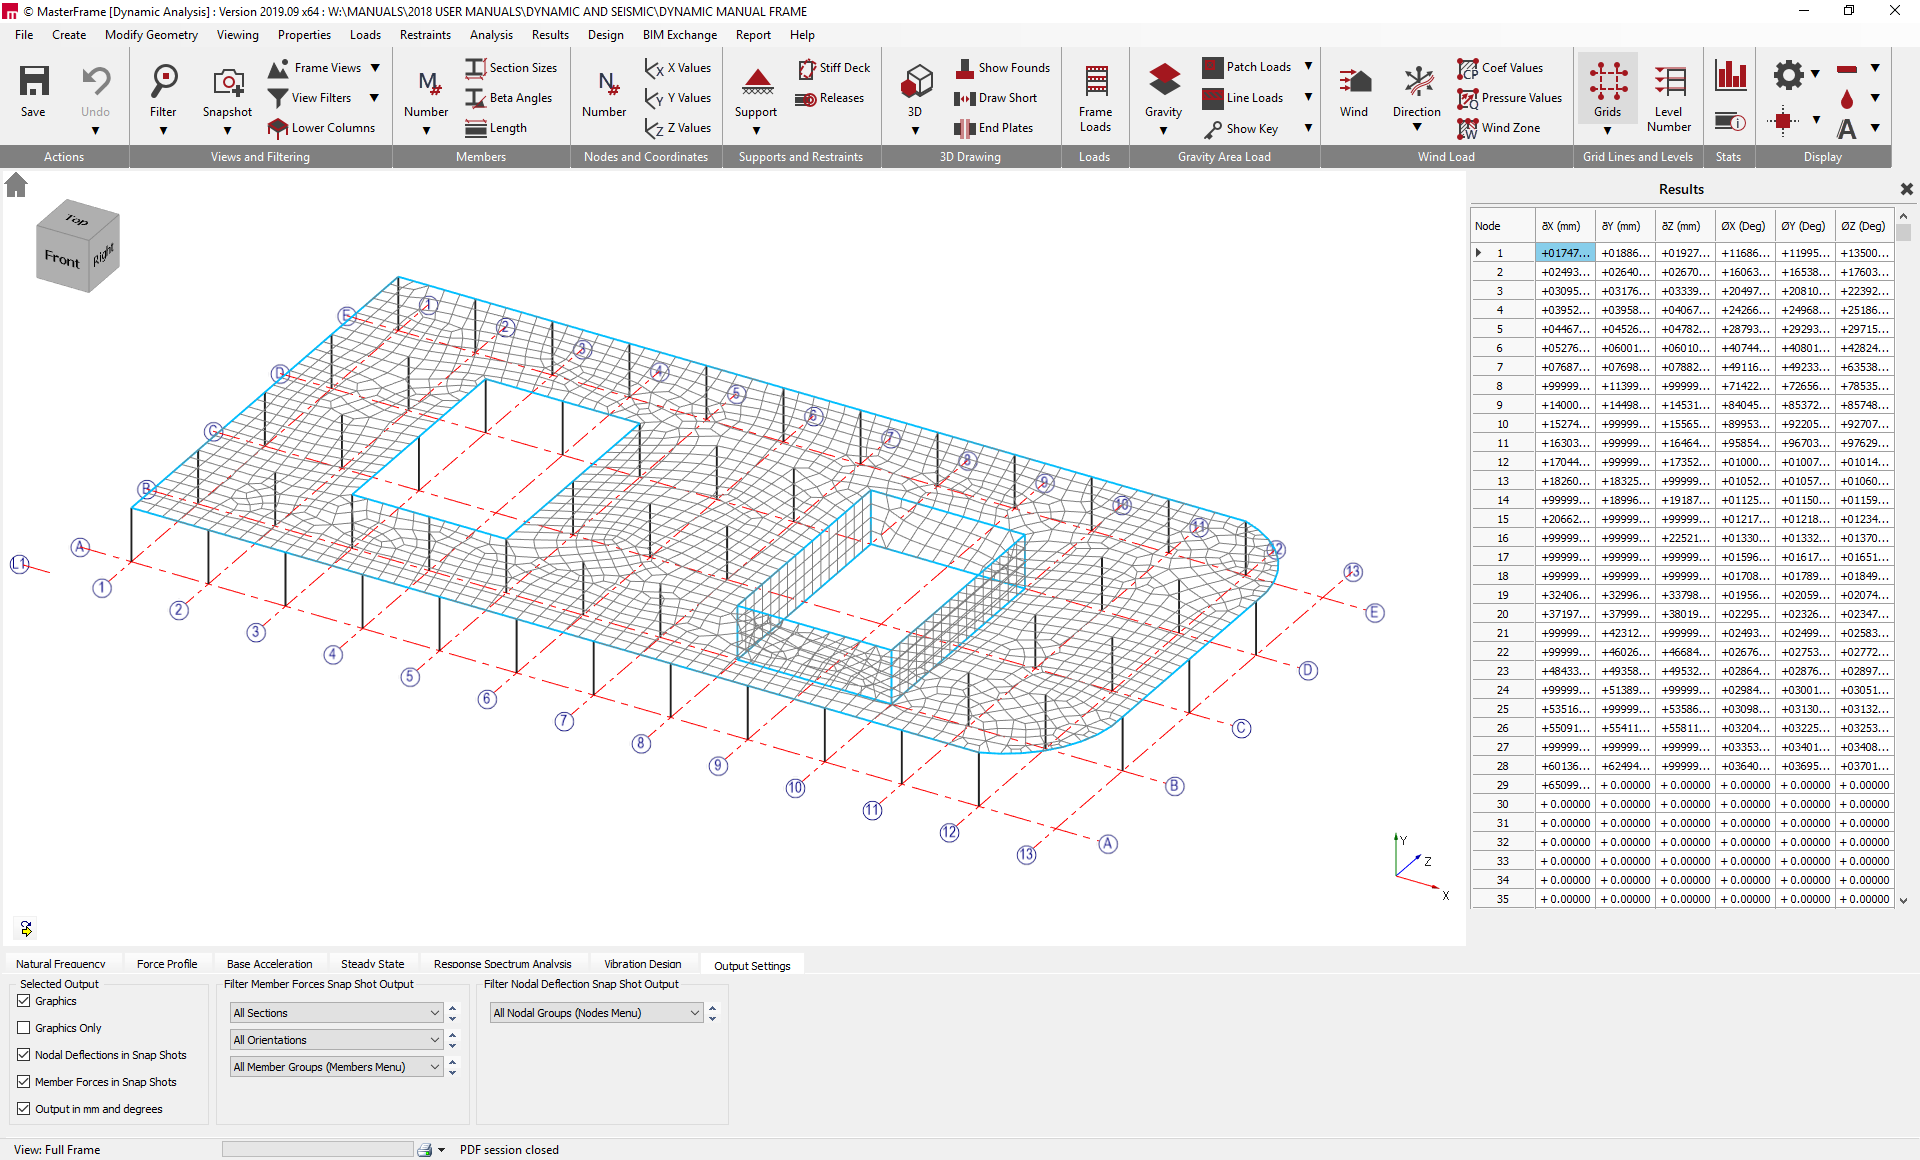Image resolution: width=1920 pixels, height=1160 pixels.
Task: Enable the Graphics Only checkbox
Action: [x=24, y=1028]
